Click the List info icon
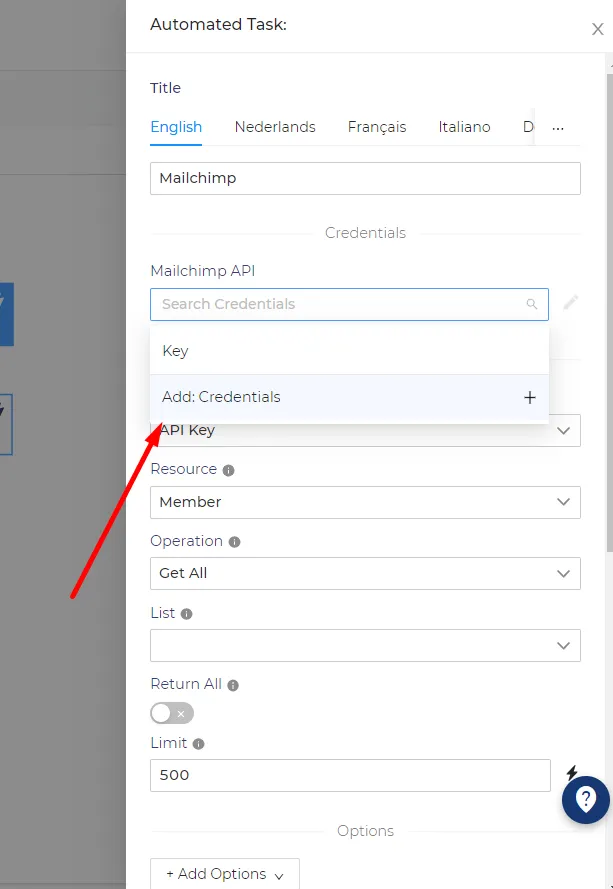The image size is (613, 889). 187,613
